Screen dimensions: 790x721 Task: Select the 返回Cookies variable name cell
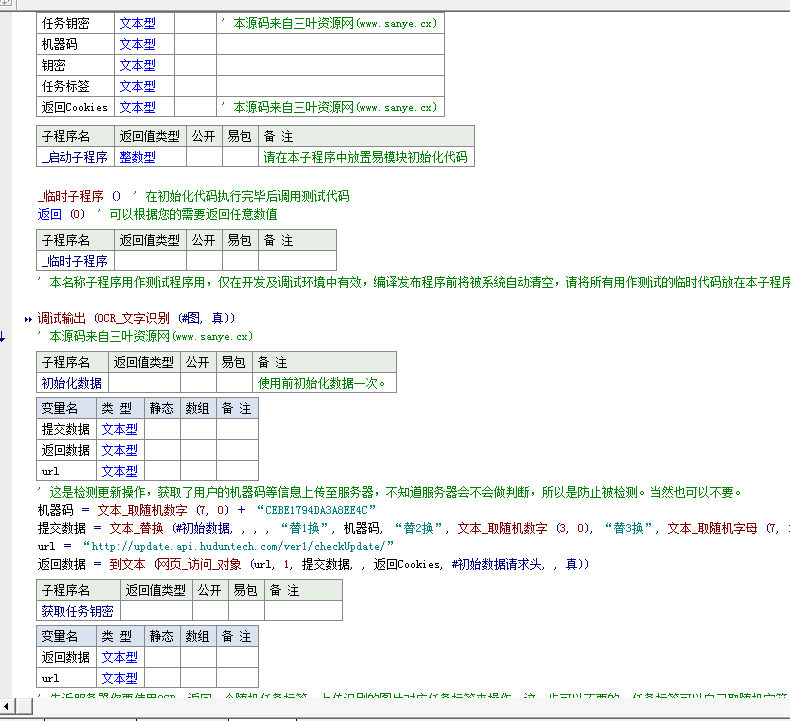[x=76, y=107]
